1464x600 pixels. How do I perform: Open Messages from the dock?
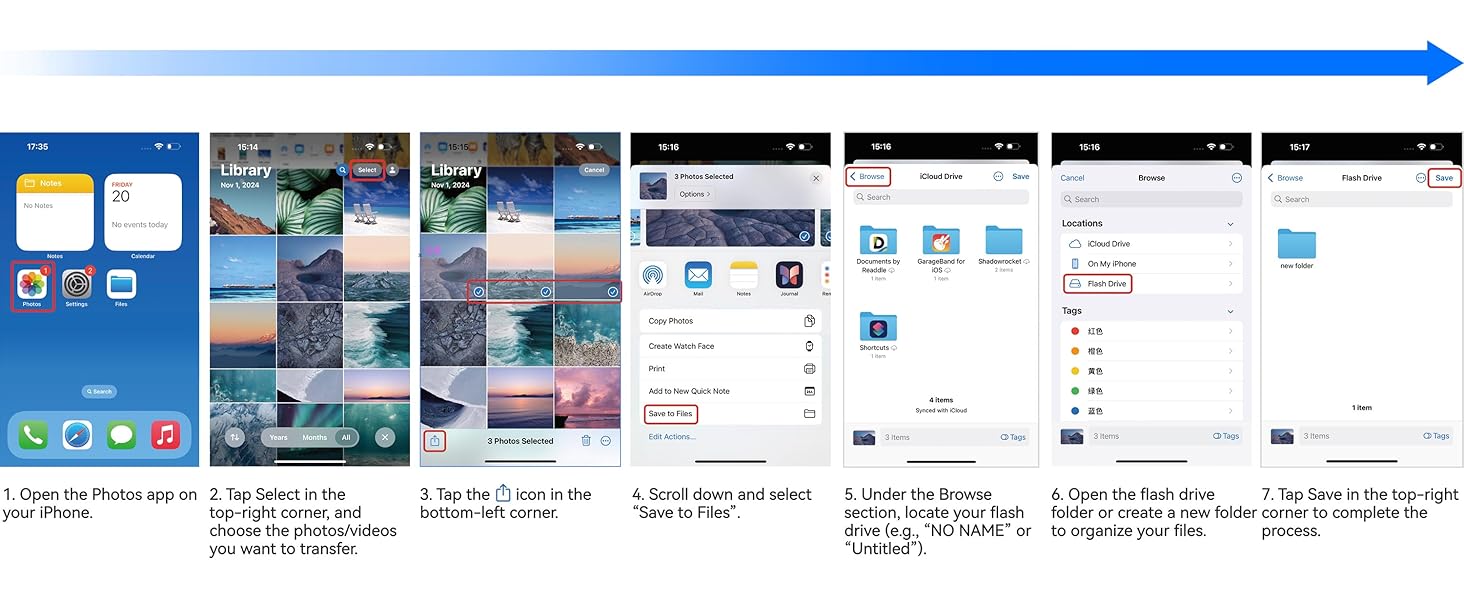(121, 435)
